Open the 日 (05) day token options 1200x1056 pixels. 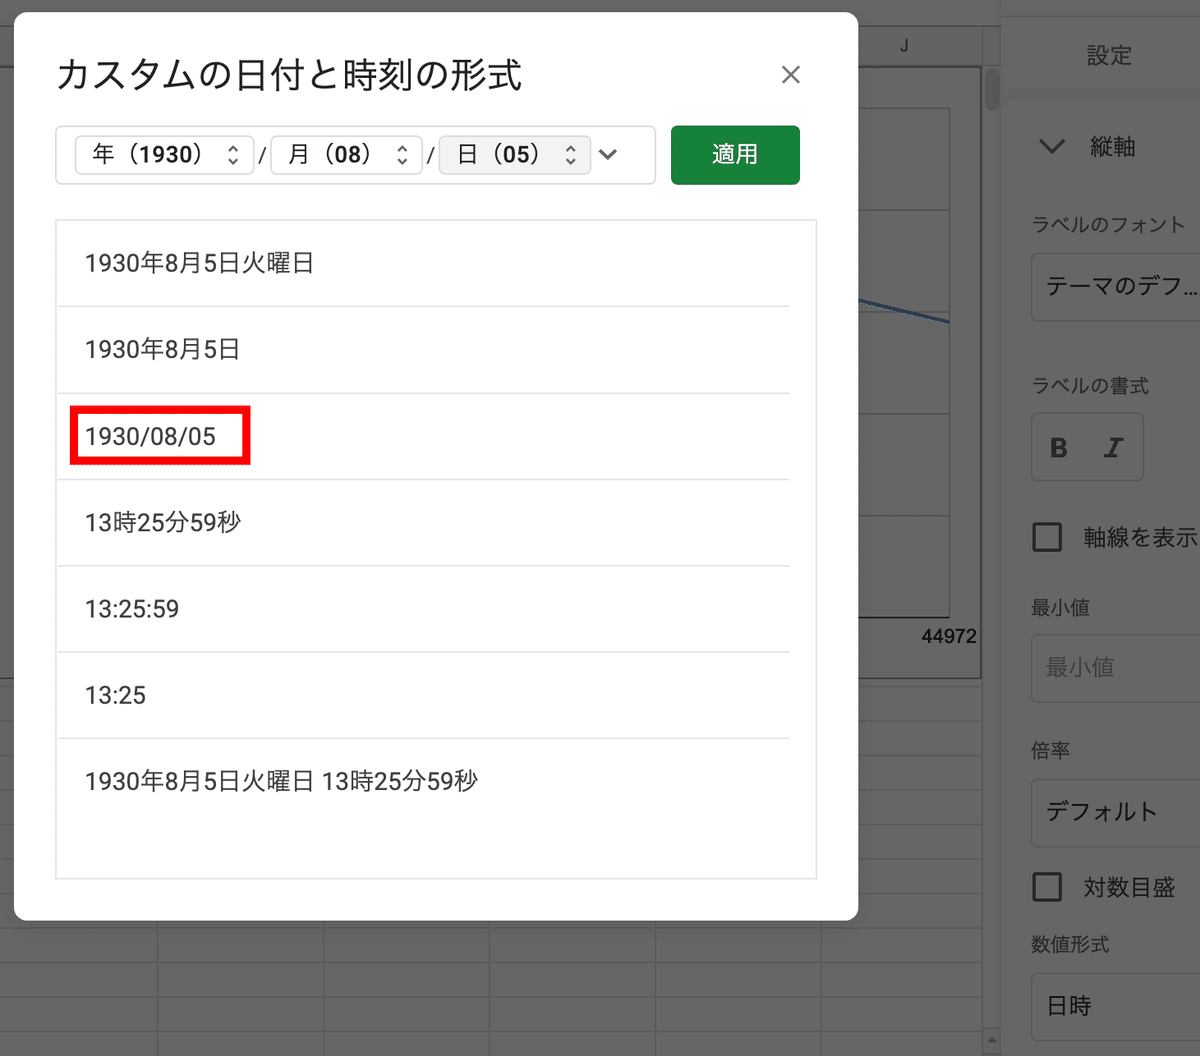click(515, 155)
